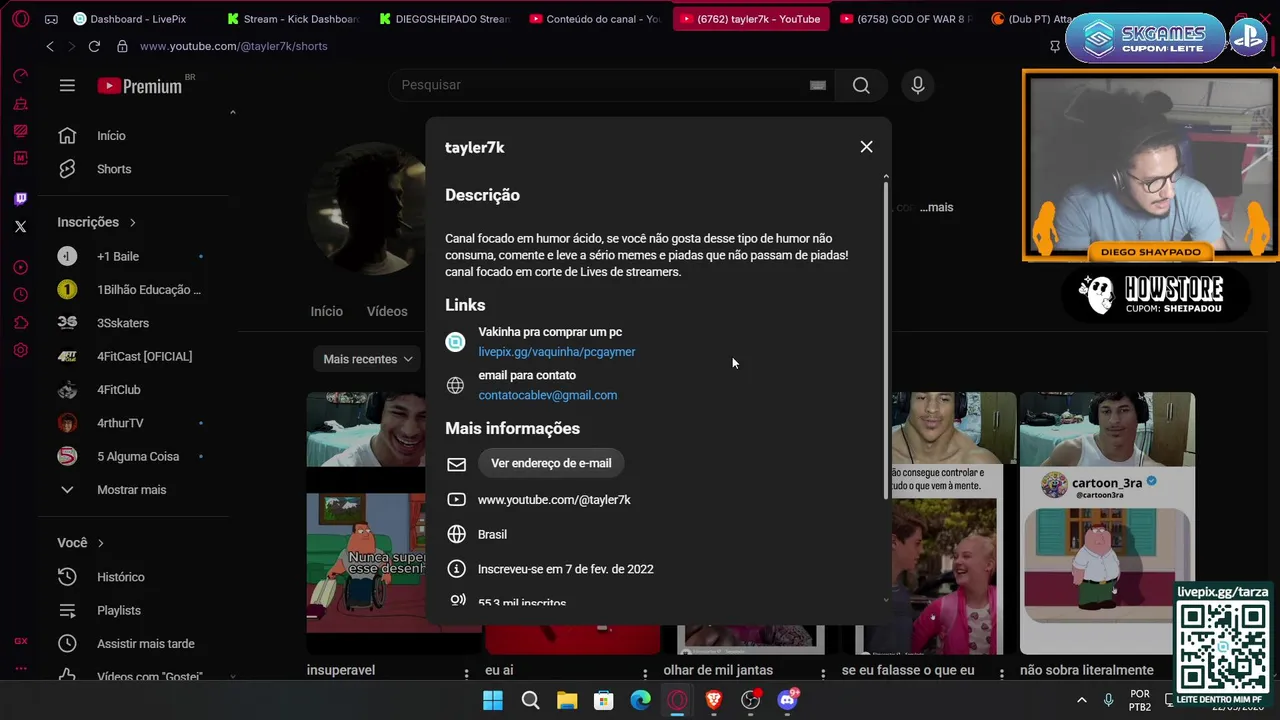Open Brave browser from taskbar
1280x720 pixels.
(x=714, y=700)
